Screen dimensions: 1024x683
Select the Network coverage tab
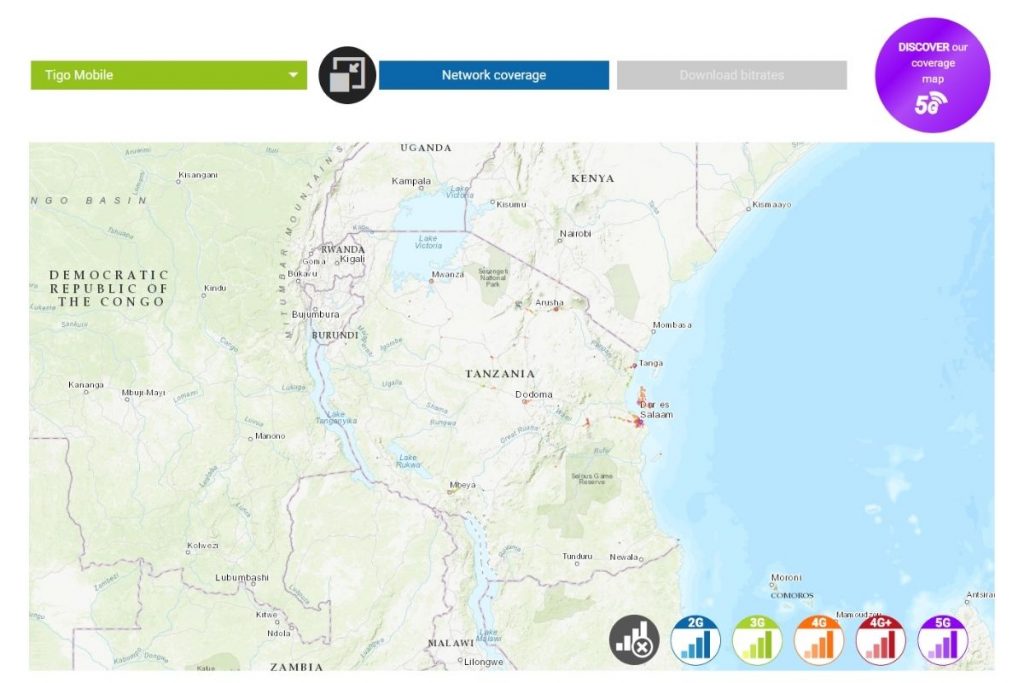coord(493,74)
